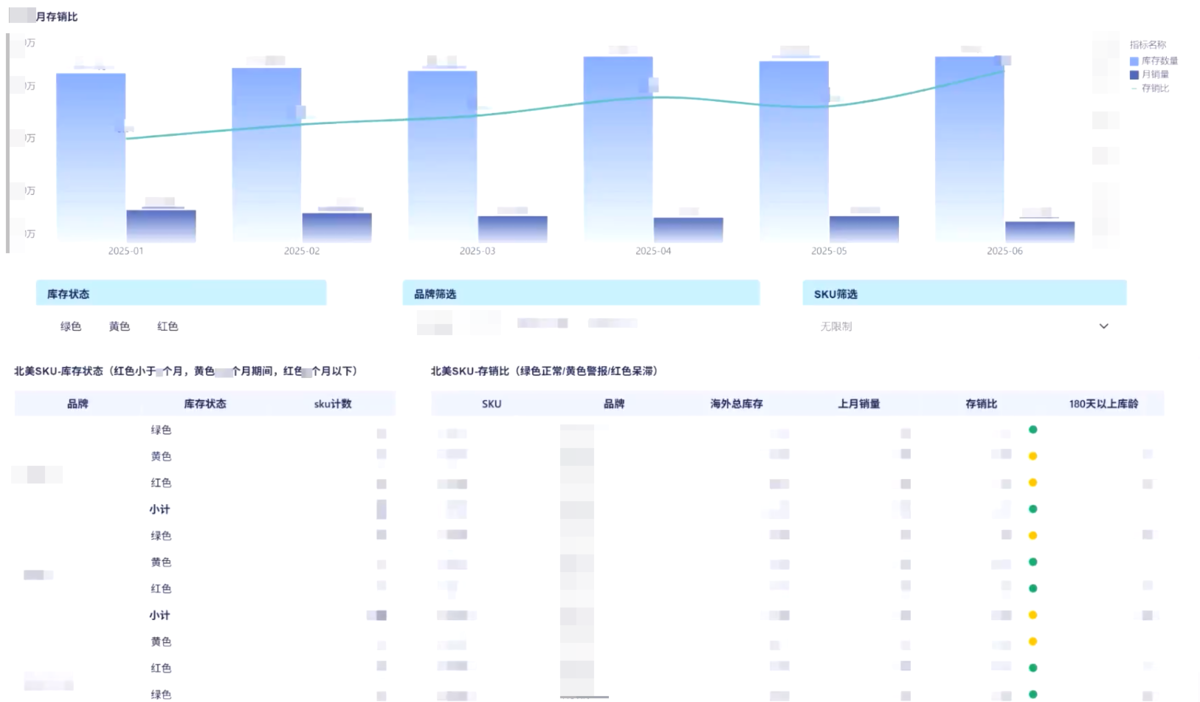Select 黄色 in the 库存状态 filter
1200x702 pixels.
[120, 326]
